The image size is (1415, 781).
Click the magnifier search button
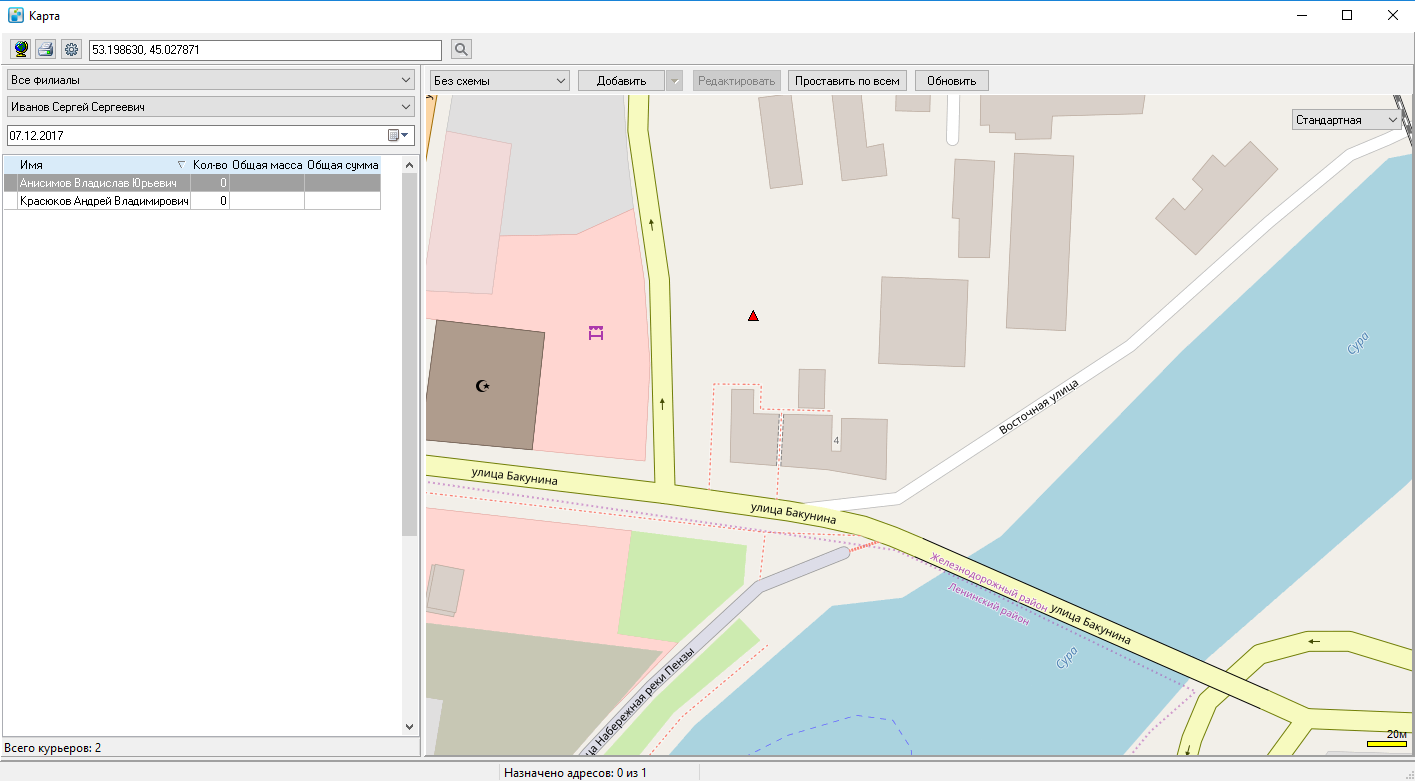coord(461,49)
